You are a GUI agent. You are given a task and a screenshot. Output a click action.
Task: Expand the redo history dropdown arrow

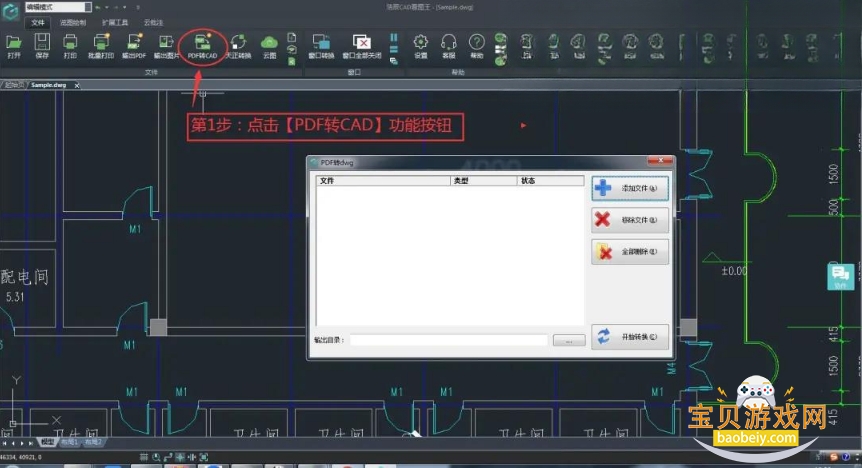pos(125,8)
